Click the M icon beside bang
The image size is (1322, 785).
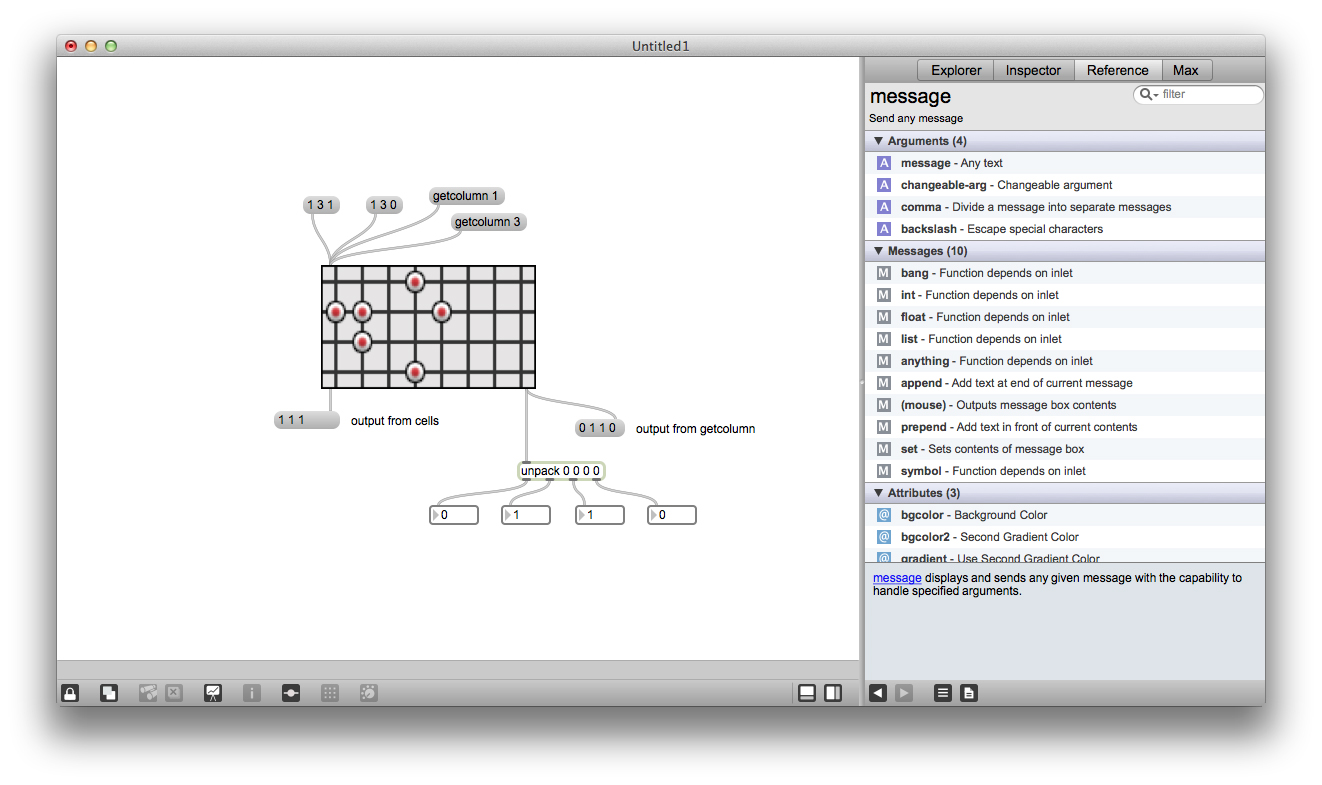point(884,273)
